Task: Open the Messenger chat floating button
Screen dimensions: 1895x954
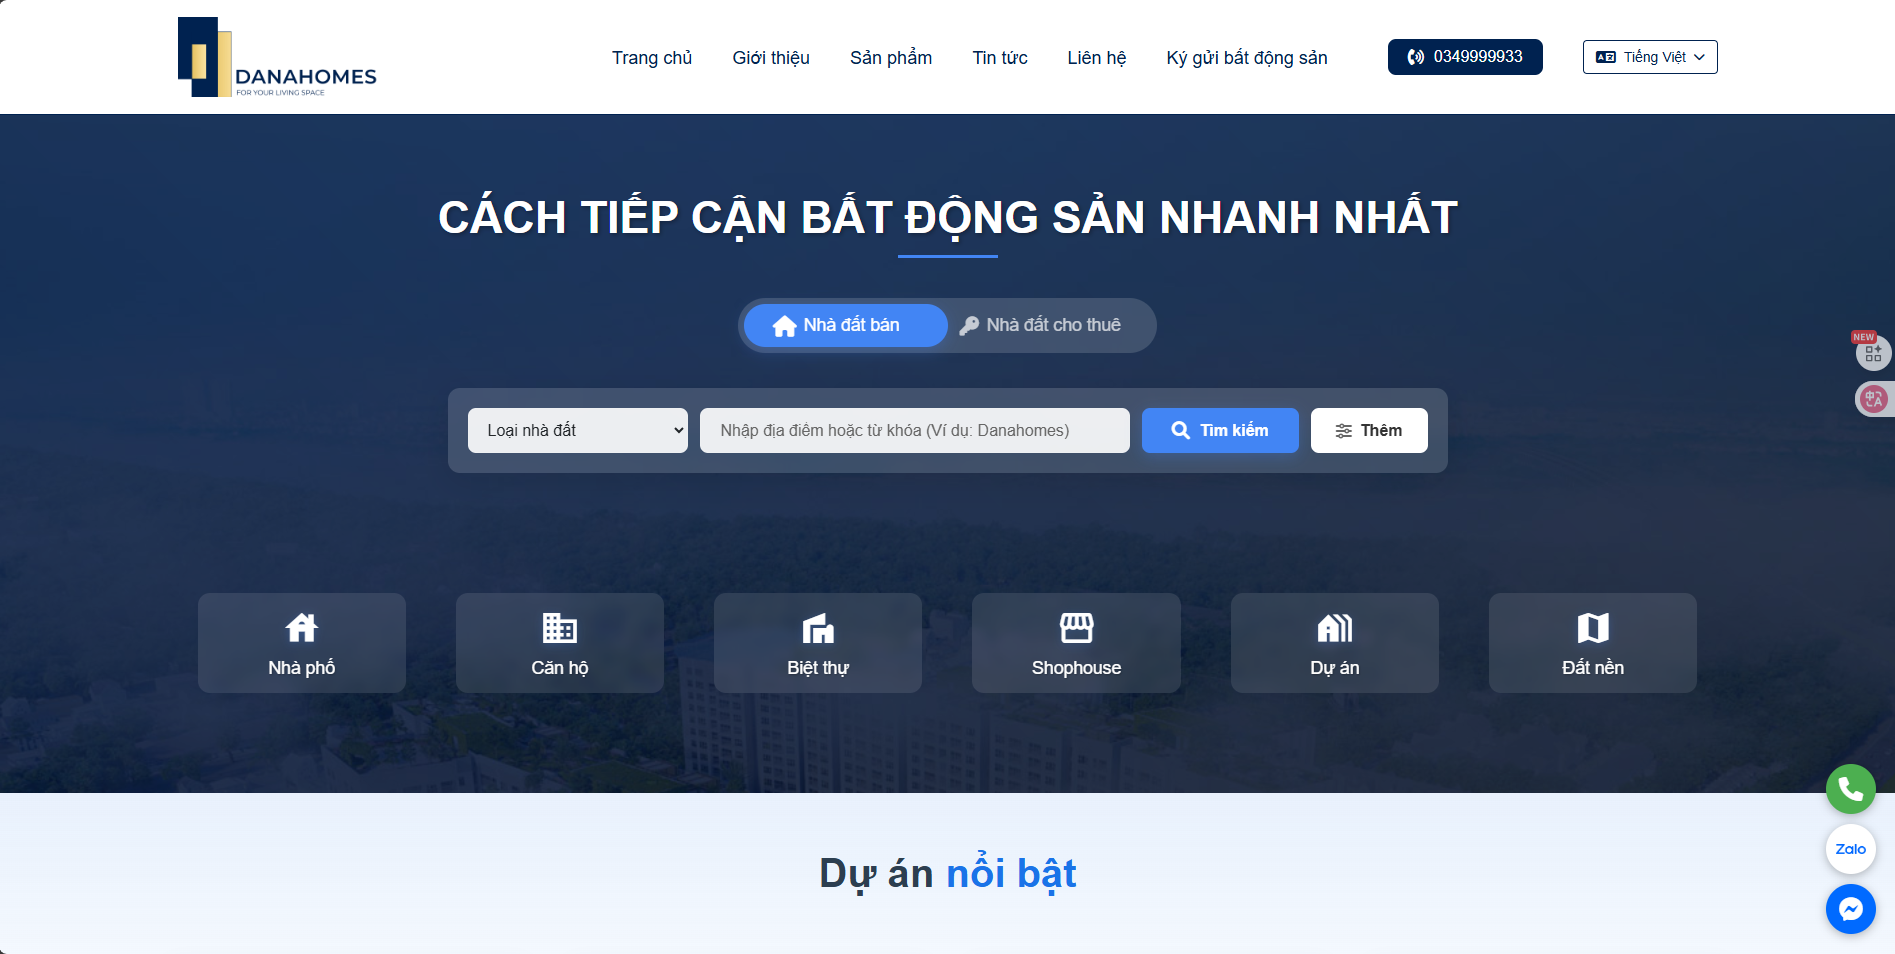Action: pyautogui.click(x=1850, y=909)
